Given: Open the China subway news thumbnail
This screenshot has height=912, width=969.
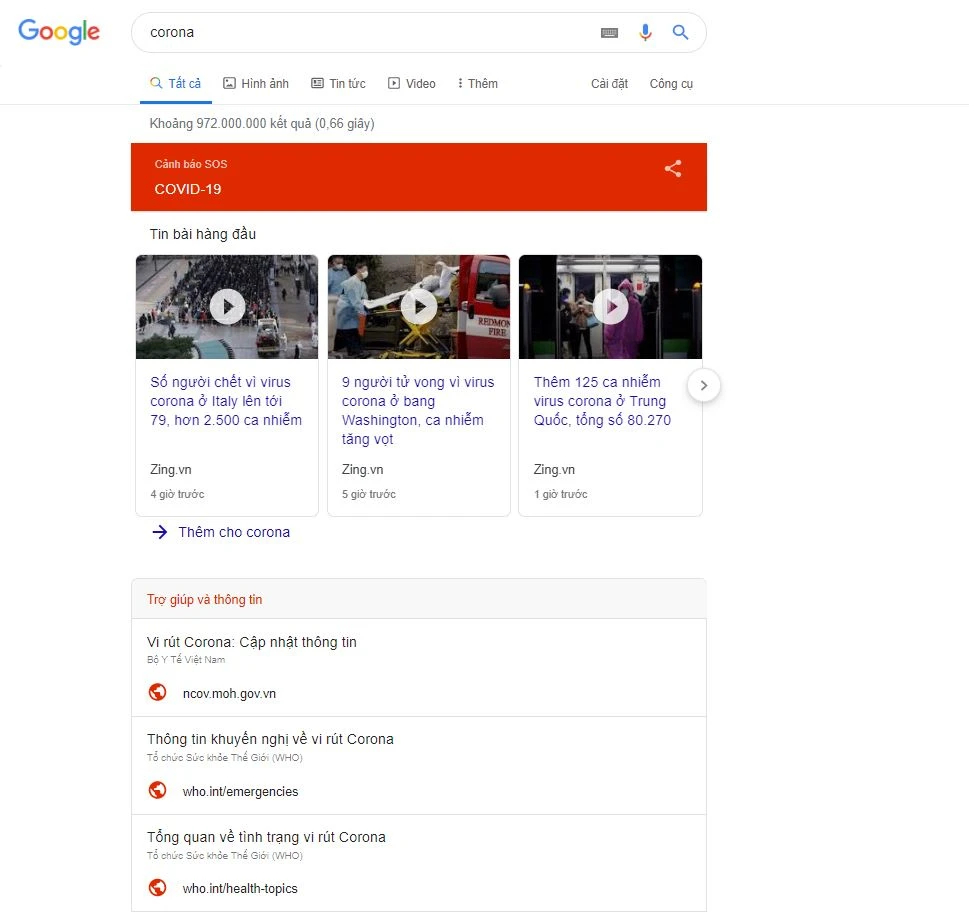Looking at the screenshot, I should tap(610, 306).
